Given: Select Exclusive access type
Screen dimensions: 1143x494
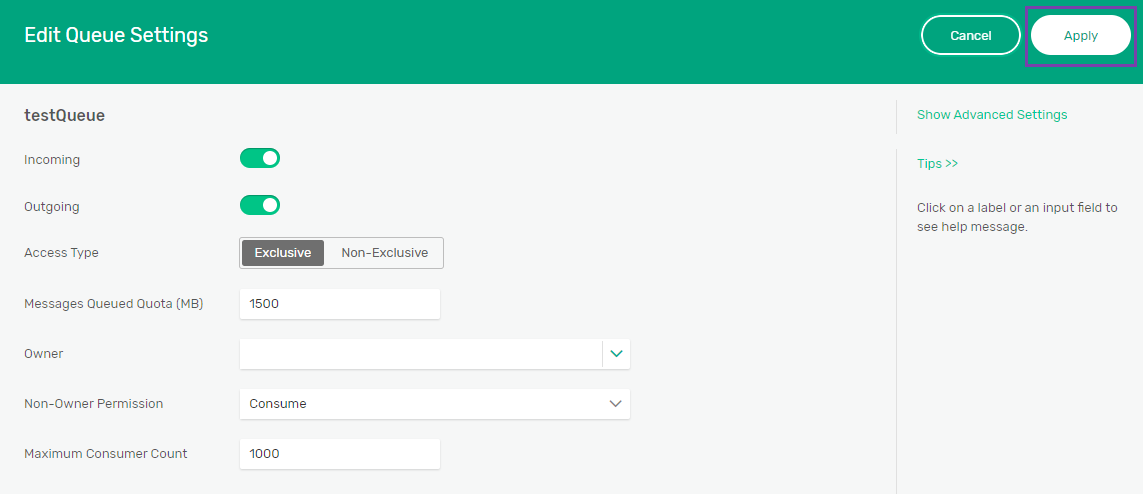Looking at the screenshot, I should coord(283,253).
